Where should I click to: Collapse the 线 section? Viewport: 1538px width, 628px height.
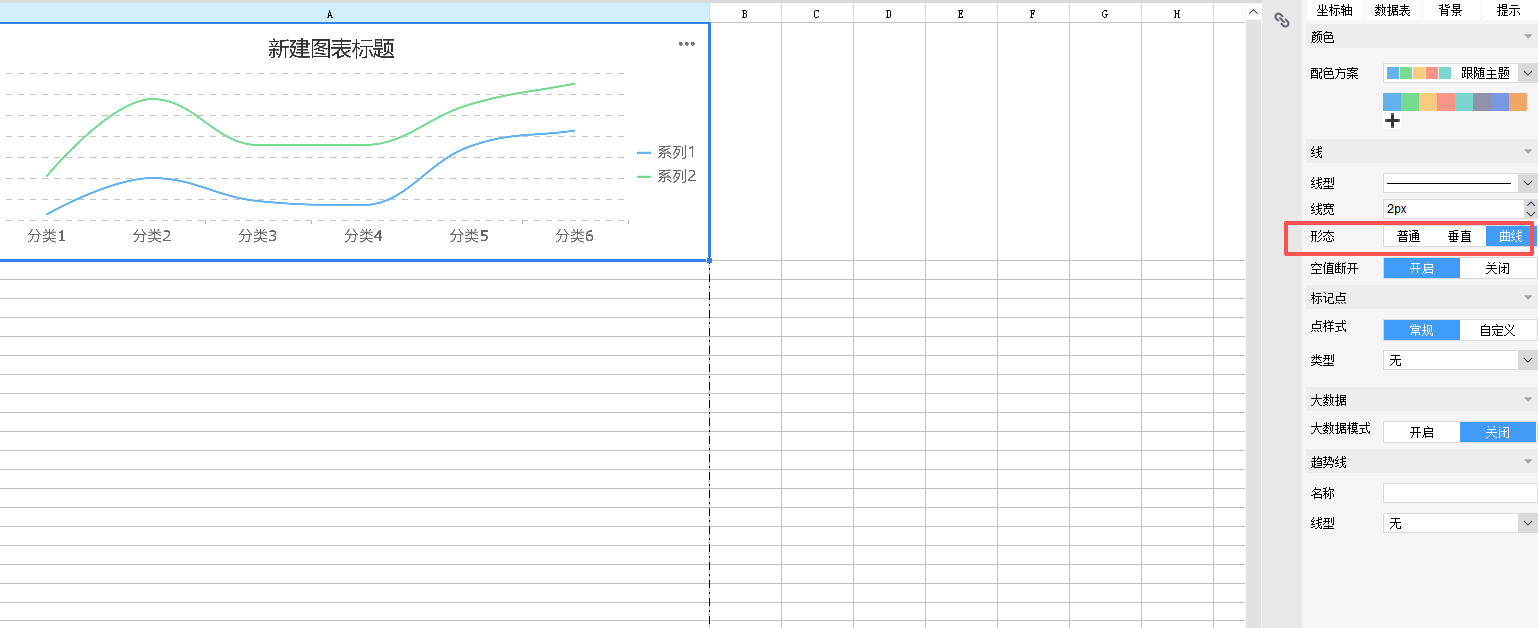pos(1527,152)
